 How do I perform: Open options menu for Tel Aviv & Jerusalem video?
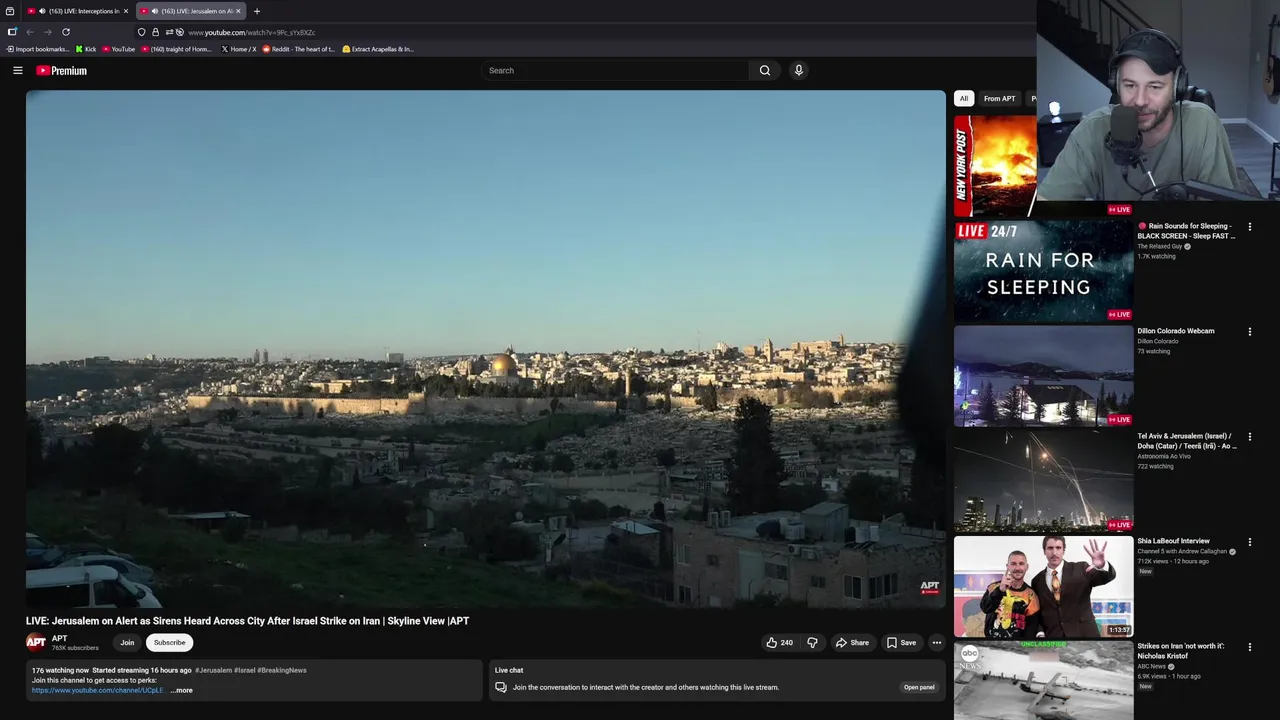(1249, 437)
